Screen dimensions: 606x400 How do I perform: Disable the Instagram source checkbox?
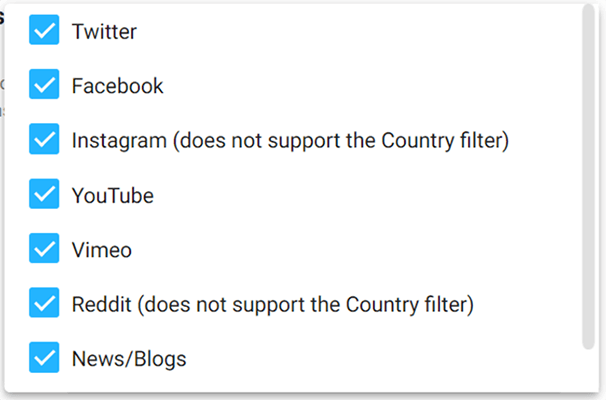(x=44, y=140)
